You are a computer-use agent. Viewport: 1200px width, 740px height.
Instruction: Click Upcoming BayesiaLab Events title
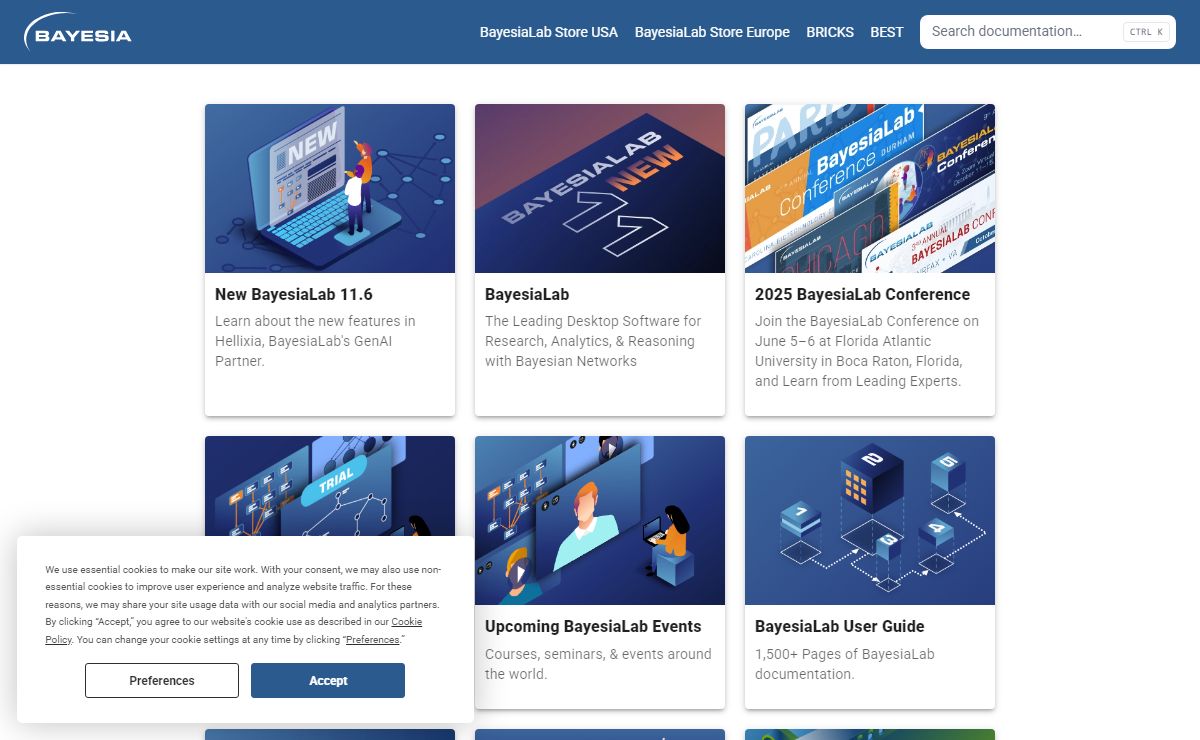click(x=593, y=626)
